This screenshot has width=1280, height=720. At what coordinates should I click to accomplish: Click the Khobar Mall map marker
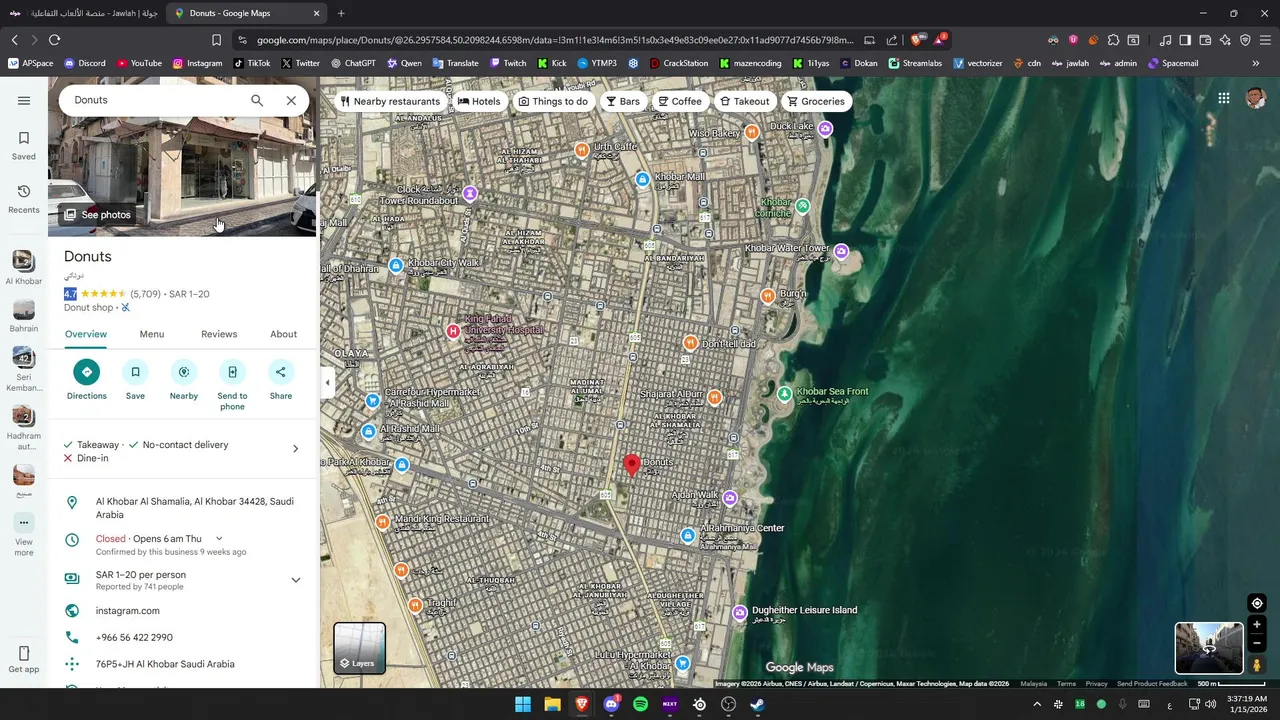point(643,179)
